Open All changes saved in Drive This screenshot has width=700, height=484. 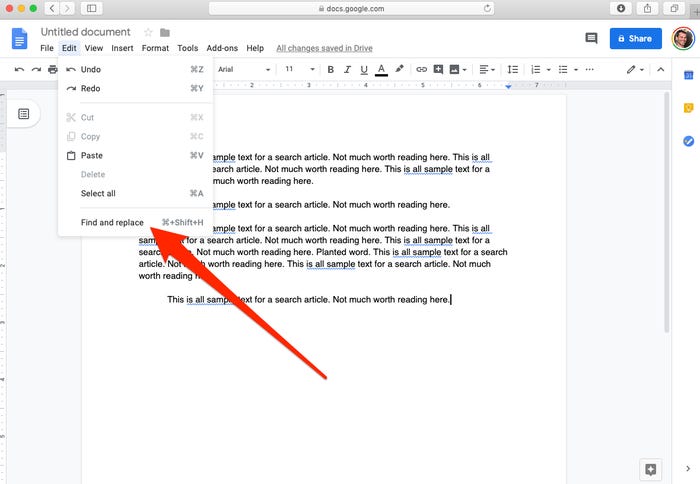tap(324, 48)
